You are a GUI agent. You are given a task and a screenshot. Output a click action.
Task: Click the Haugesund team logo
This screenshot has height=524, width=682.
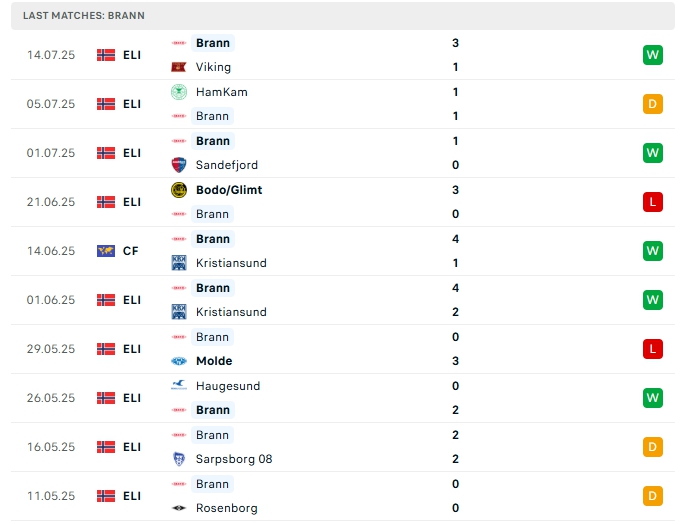179,386
